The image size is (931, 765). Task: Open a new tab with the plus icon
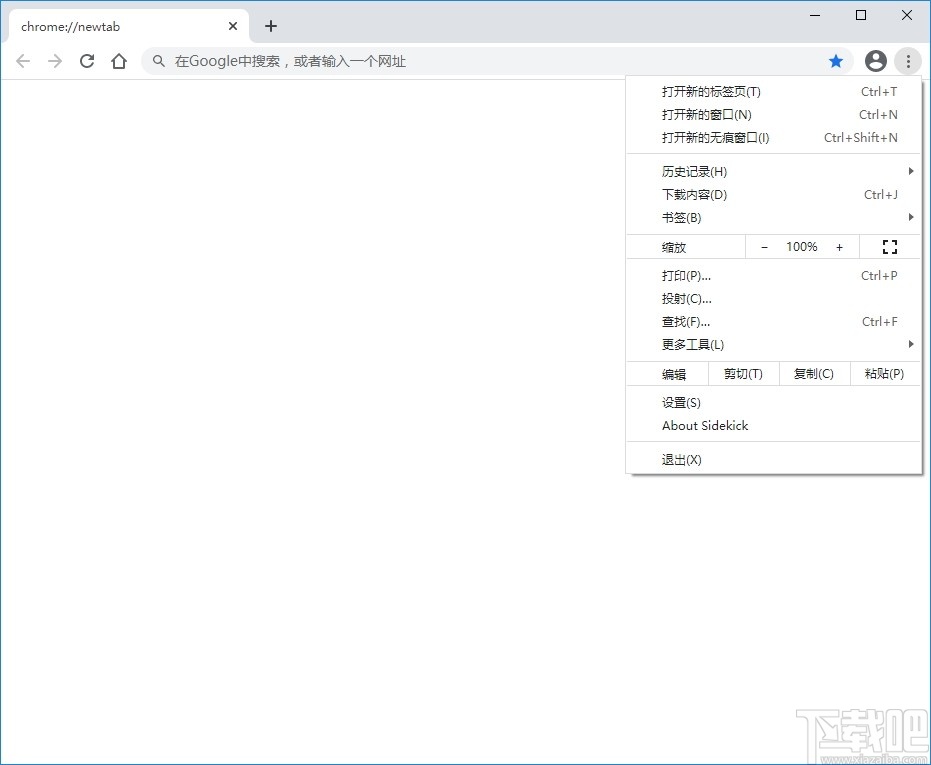coord(270,26)
